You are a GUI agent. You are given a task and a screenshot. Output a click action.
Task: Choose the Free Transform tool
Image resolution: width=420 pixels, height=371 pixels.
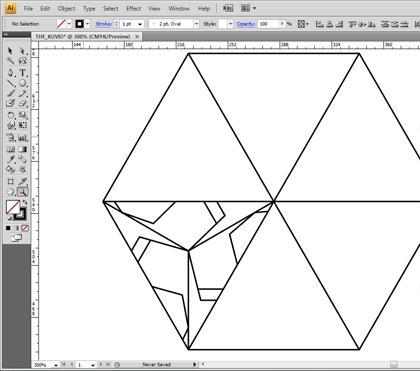click(22, 126)
